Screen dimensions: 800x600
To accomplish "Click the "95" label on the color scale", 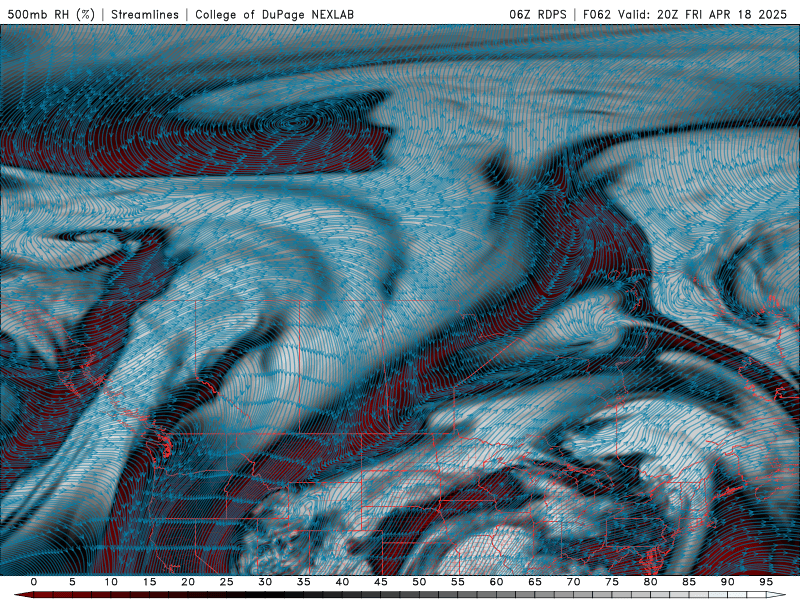I will tap(766, 582).
